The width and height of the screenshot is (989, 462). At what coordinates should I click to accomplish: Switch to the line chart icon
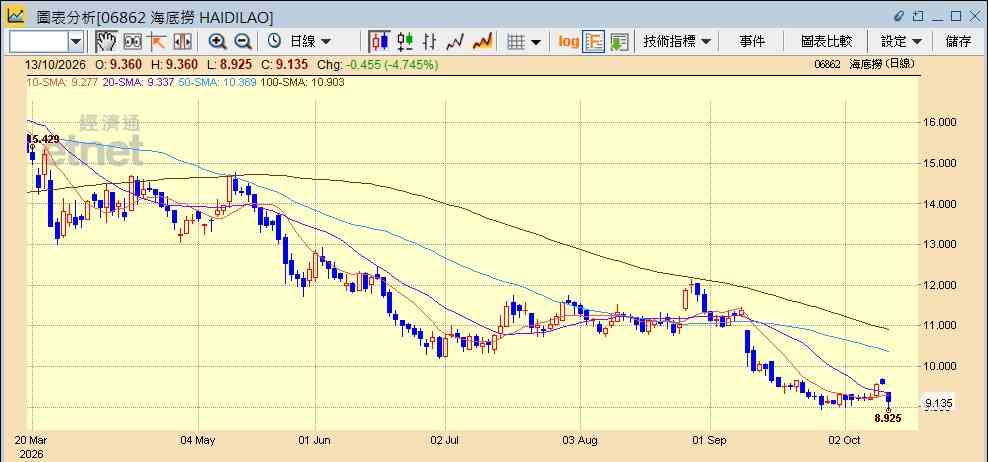tap(455, 42)
